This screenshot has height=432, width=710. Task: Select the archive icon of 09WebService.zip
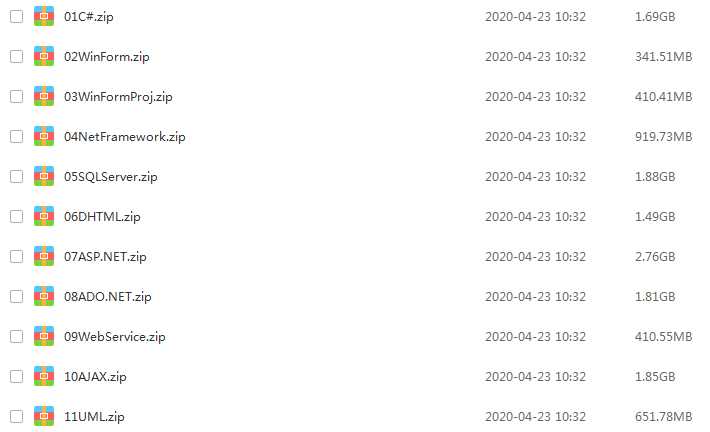click(44, 336)
